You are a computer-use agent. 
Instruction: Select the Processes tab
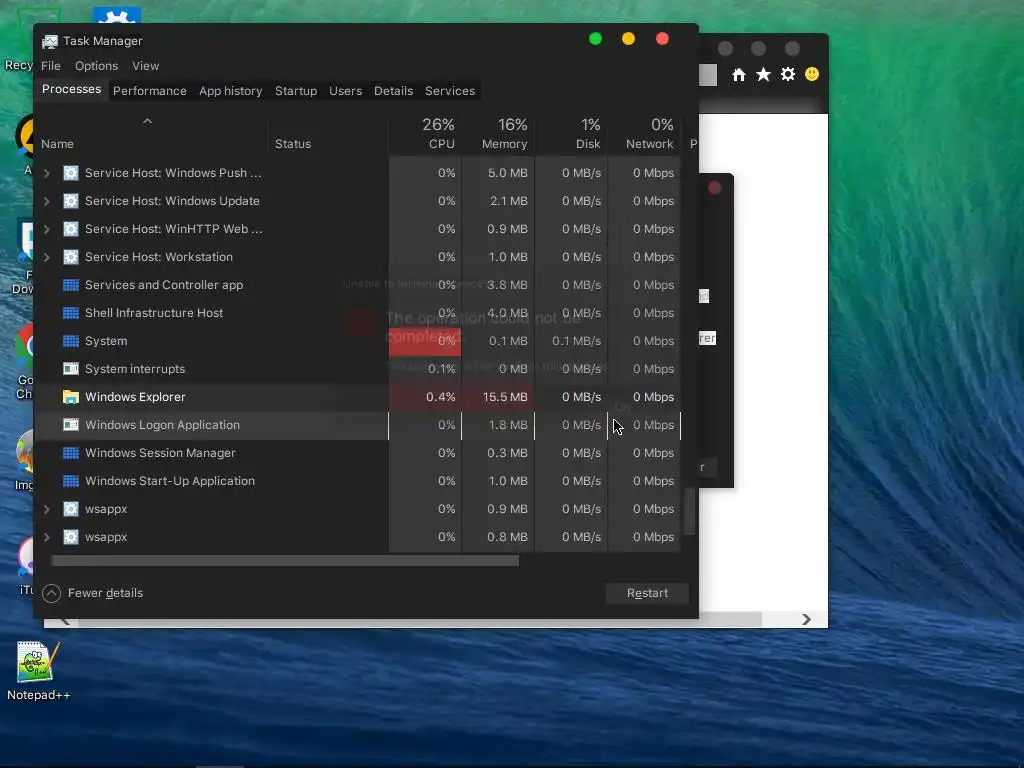[x=71, y=89]
